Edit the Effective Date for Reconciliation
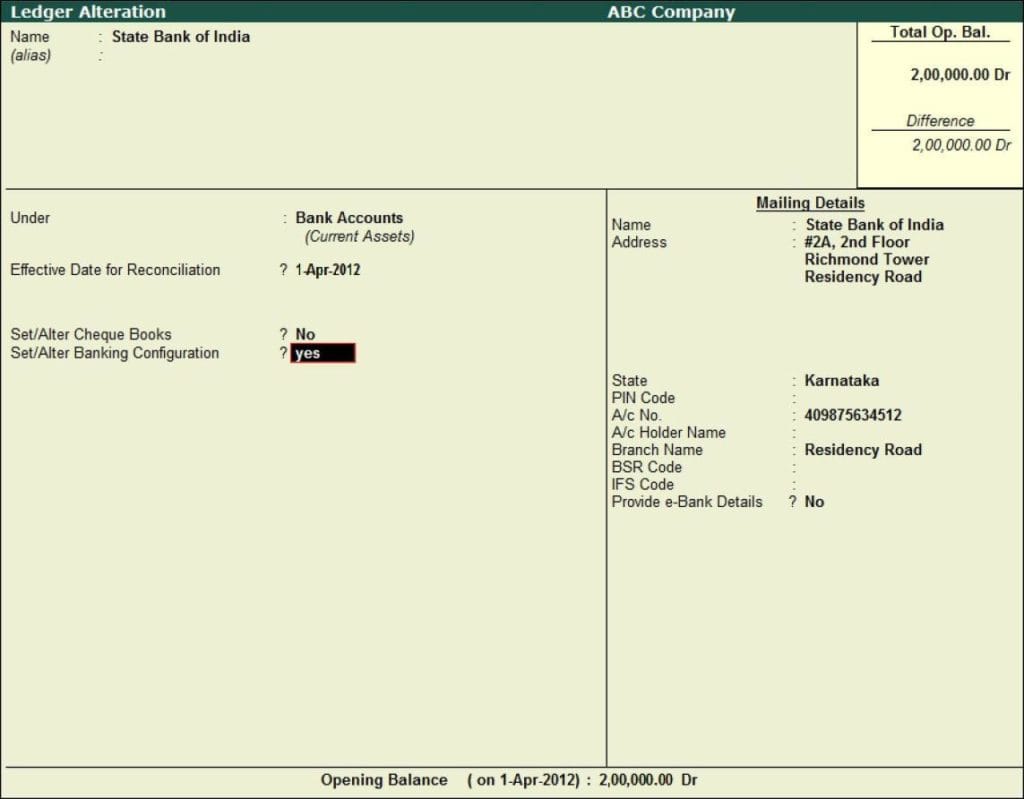1024x799 pixels. pyautogui.click(x=327, y=270)
